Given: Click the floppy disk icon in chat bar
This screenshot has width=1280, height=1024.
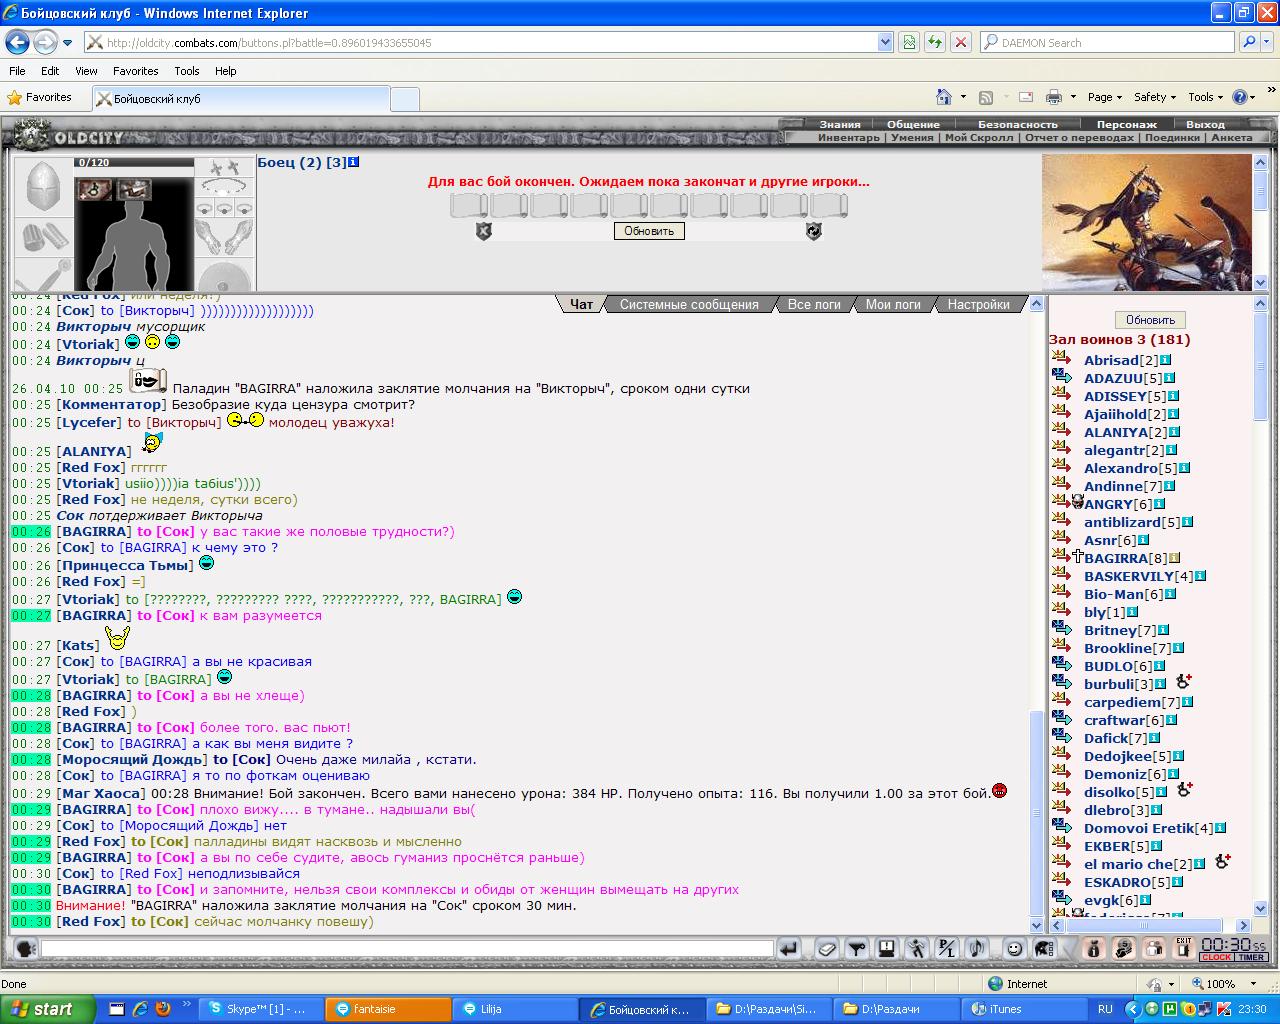Looking at the screenshot, I should [886, 948].
